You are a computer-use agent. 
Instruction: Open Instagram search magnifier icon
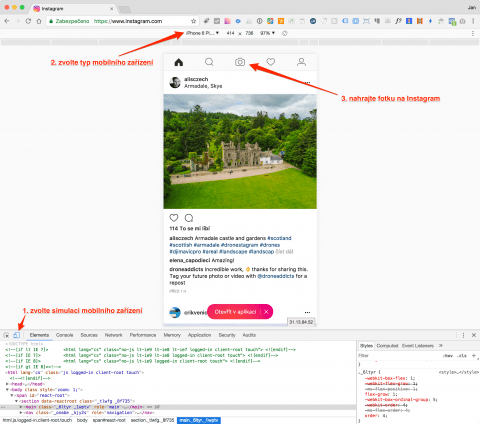point(209,62)
